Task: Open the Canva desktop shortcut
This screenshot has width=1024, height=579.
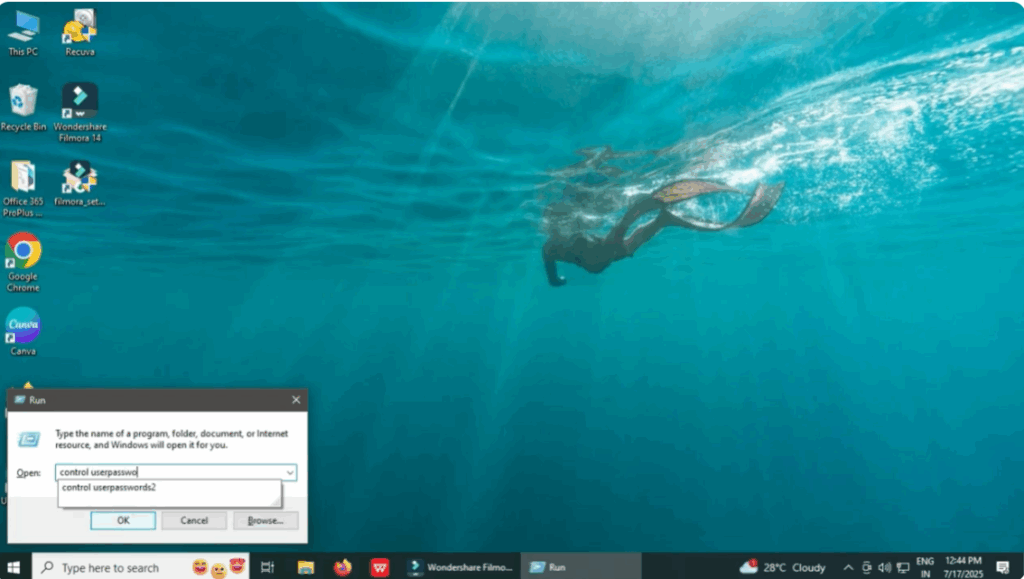Action: (x=23, y=326)
